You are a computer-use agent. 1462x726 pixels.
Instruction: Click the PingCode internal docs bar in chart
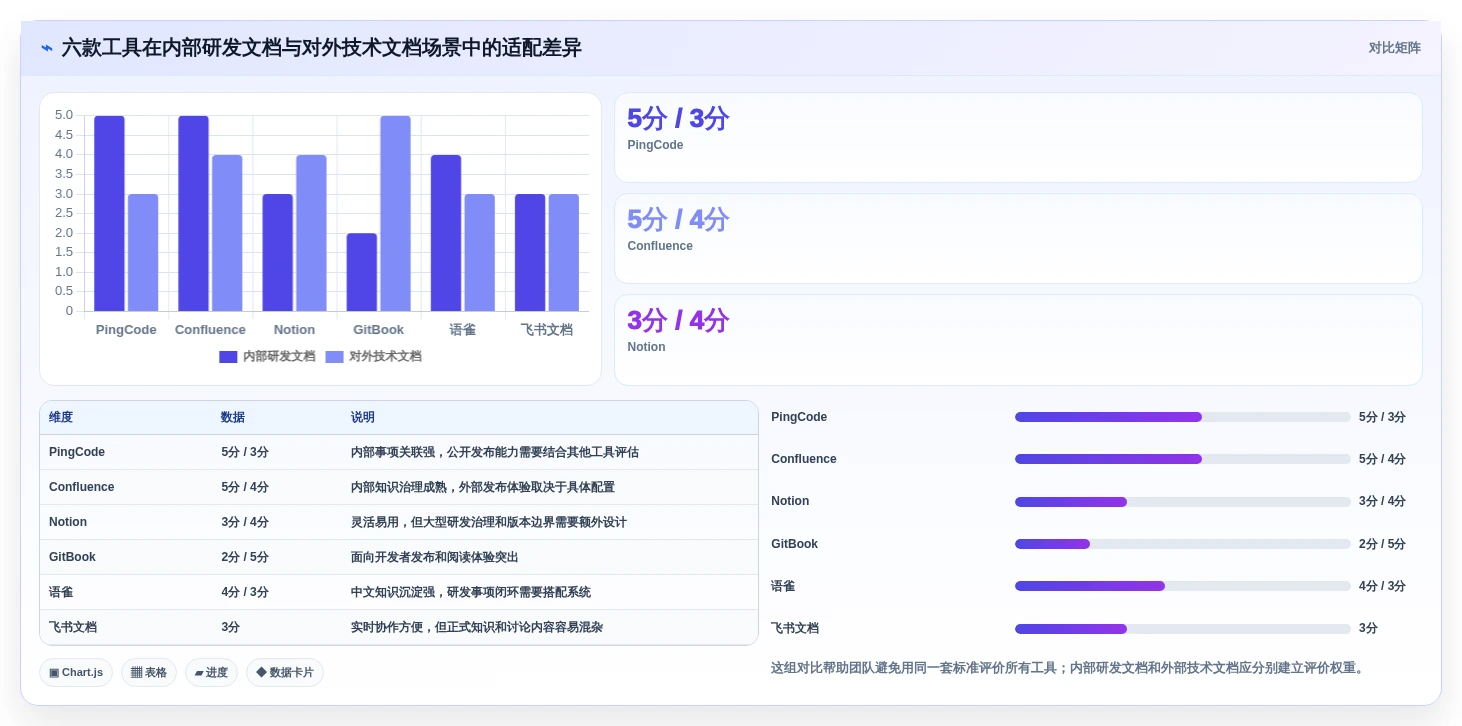click(109, 213)
